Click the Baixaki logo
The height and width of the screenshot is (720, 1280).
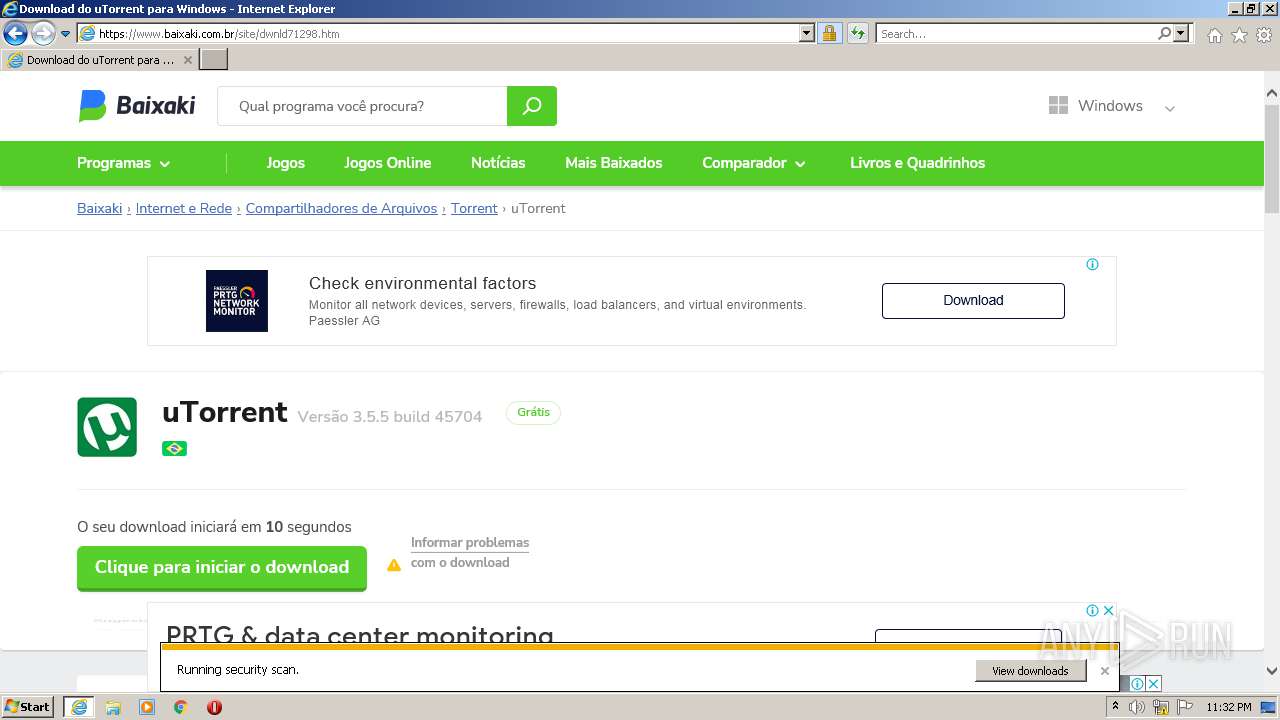(x=137, y=105)
